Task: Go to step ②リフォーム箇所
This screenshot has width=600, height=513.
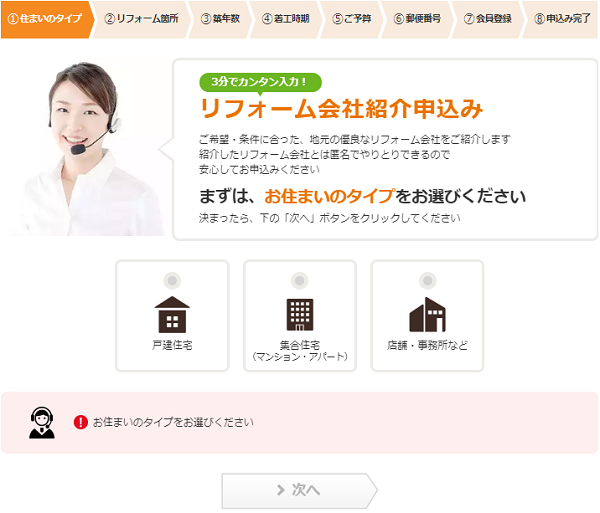Action: click(x=141, y=19)
